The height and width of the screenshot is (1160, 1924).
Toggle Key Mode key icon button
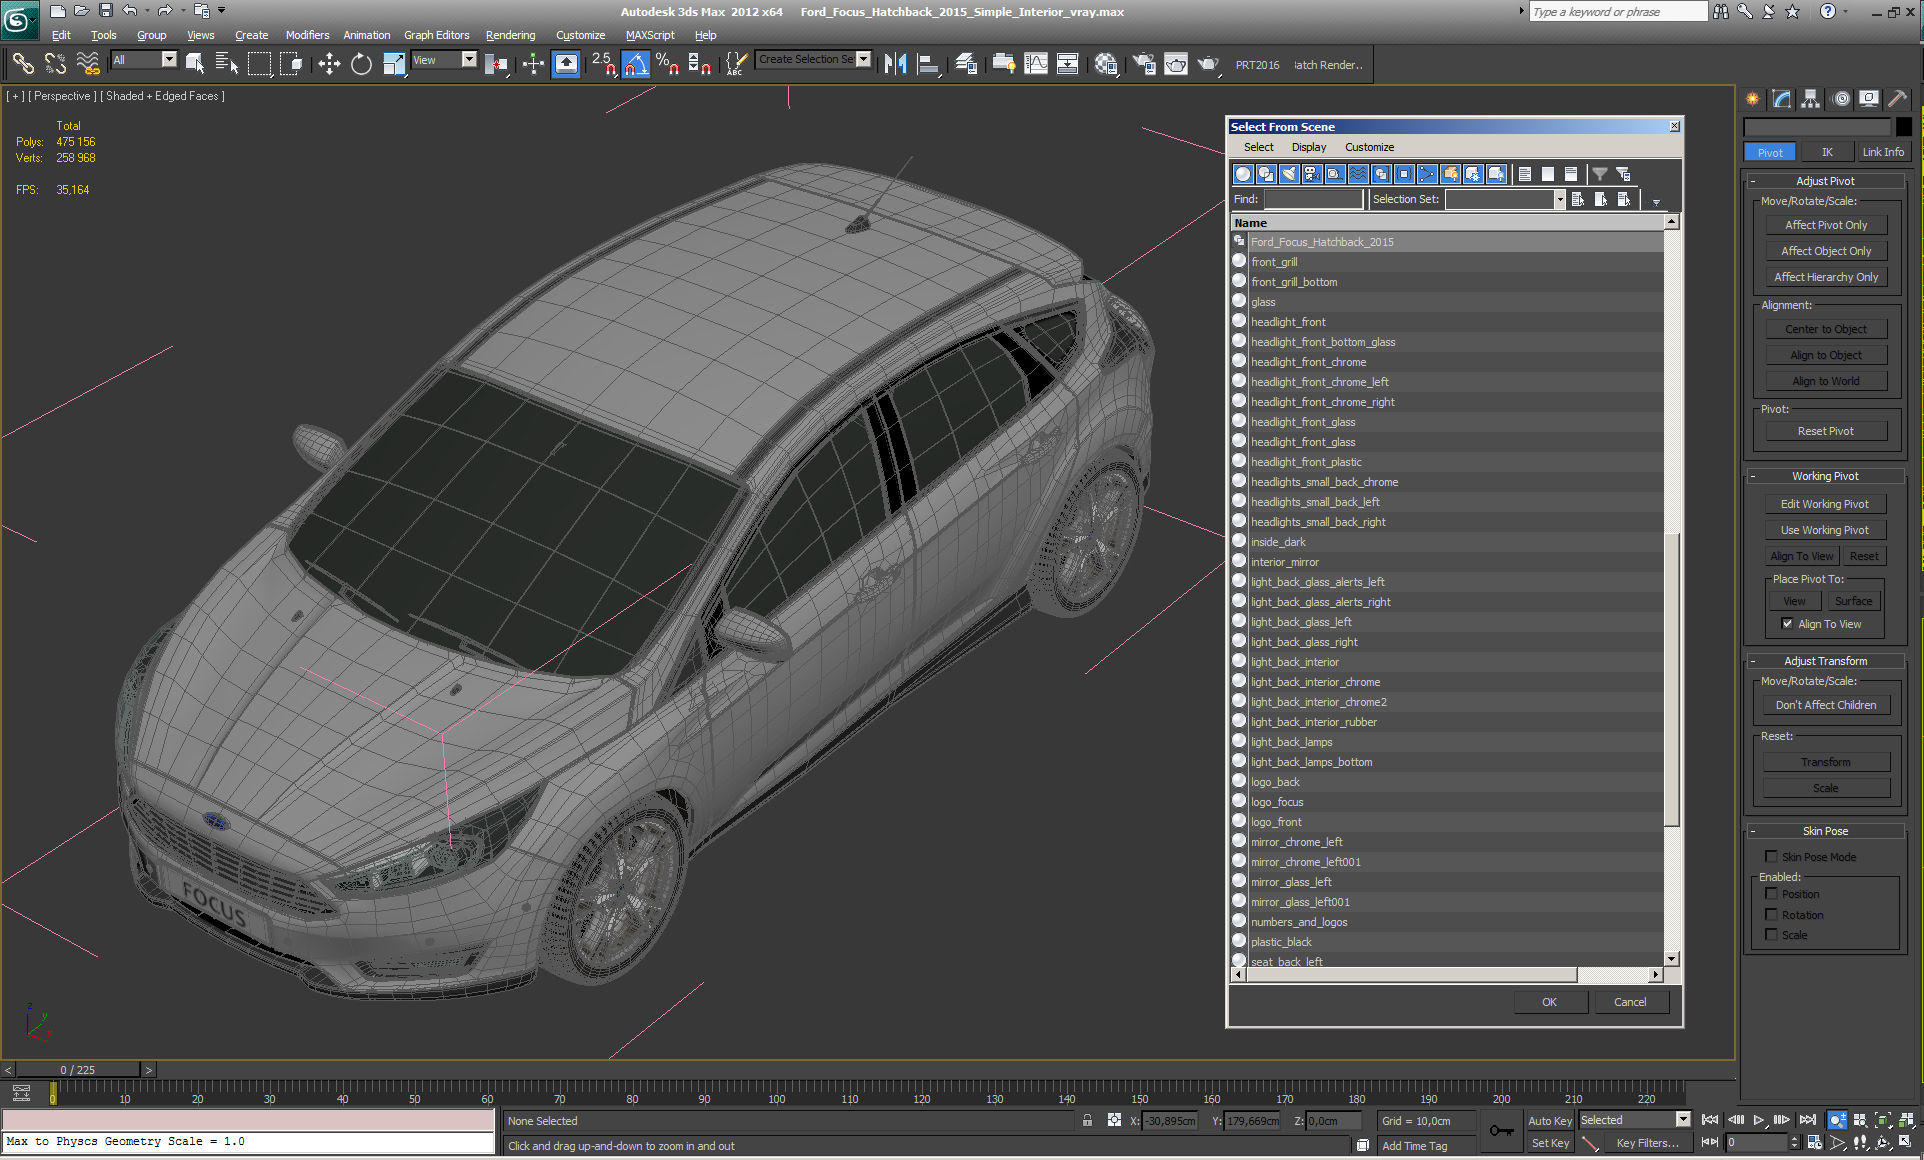(x=1501, y=1131)
